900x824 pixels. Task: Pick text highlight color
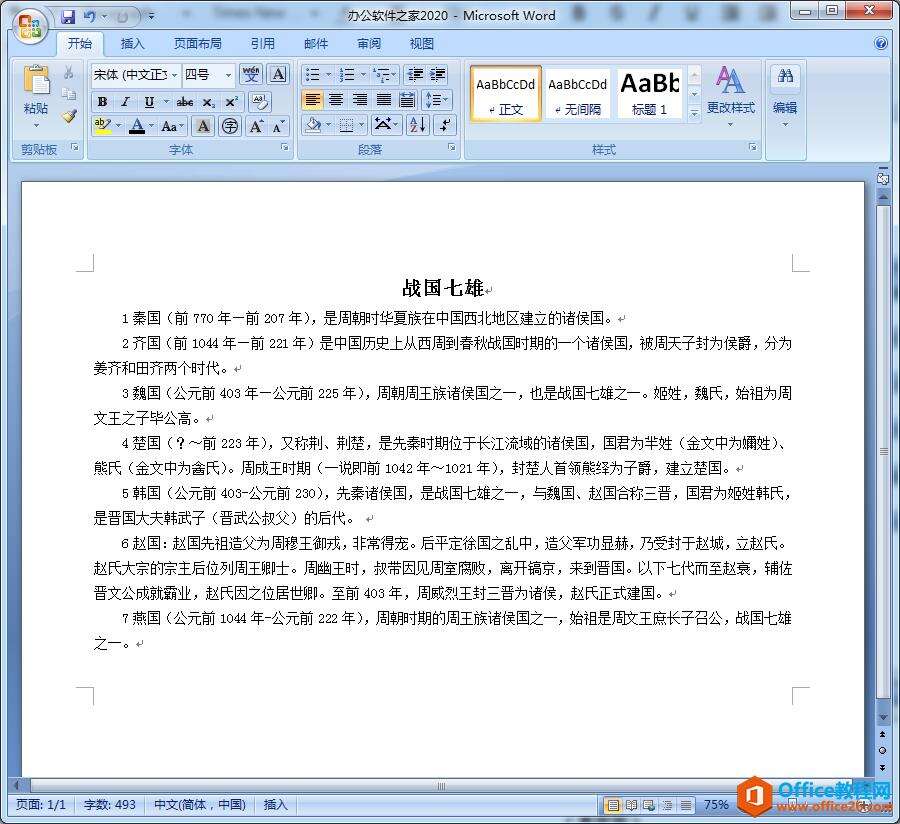102,126
